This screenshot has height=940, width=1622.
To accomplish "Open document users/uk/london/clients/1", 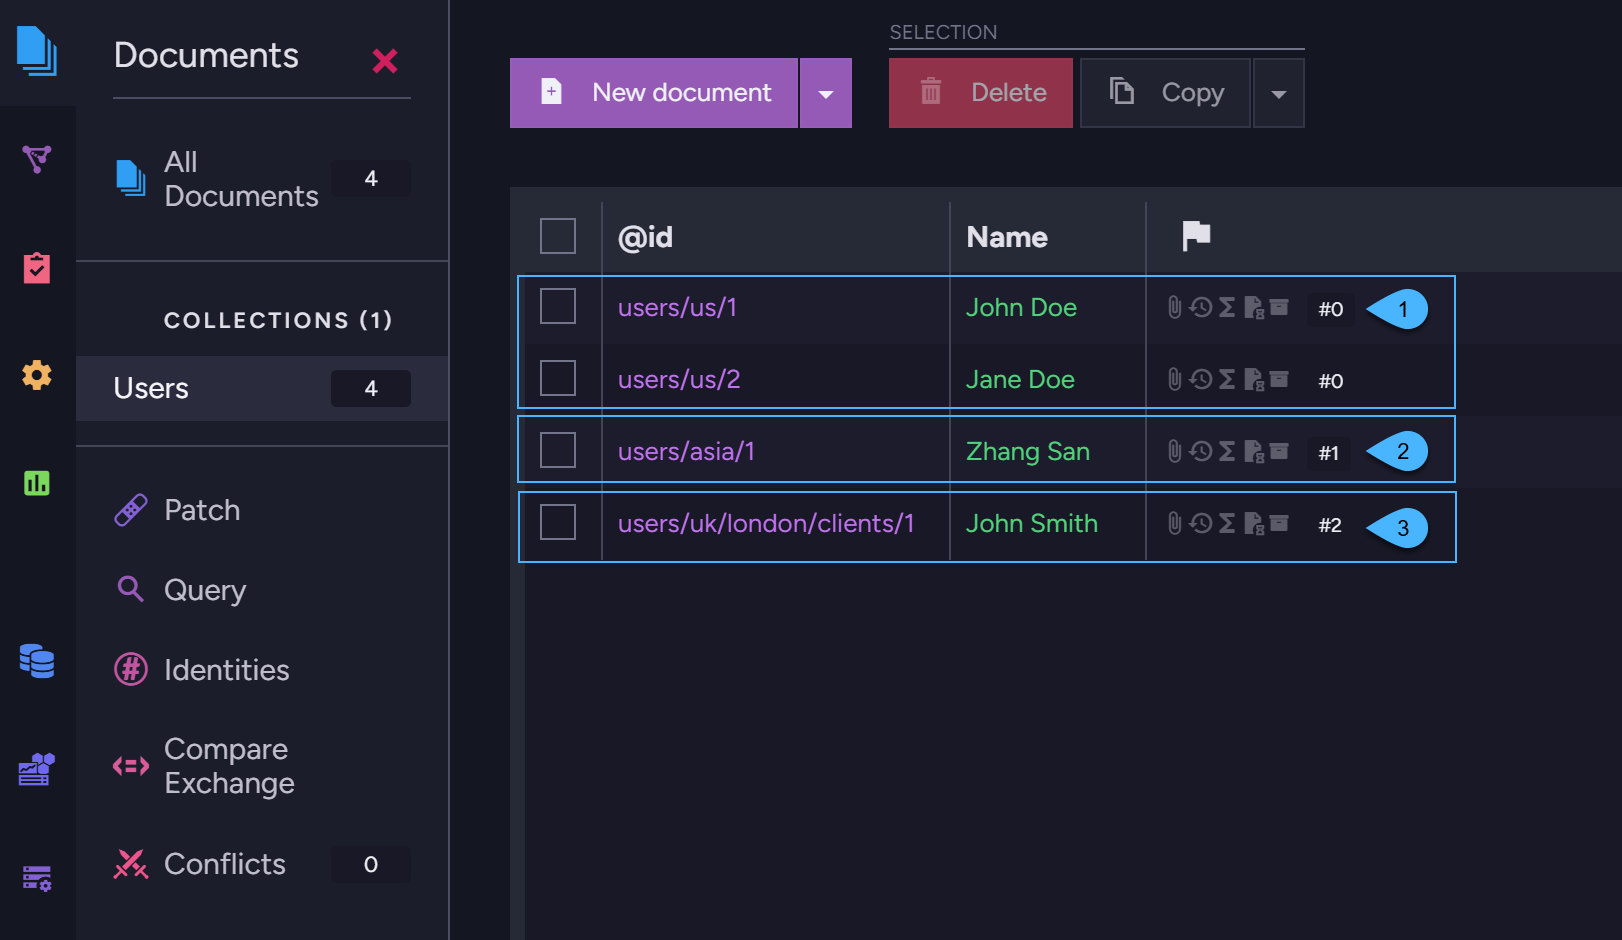I will point(766,523).
